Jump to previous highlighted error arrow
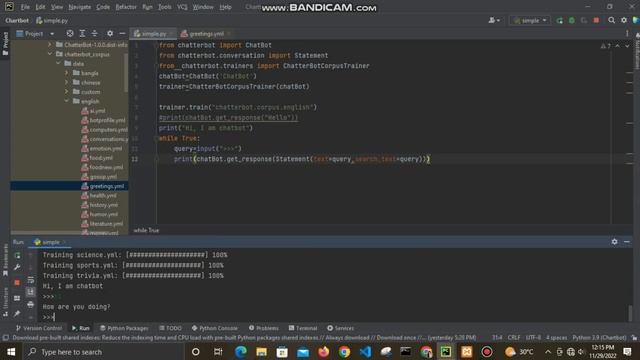The width and height of the screenshot is (640, 360). click(617, 46)
